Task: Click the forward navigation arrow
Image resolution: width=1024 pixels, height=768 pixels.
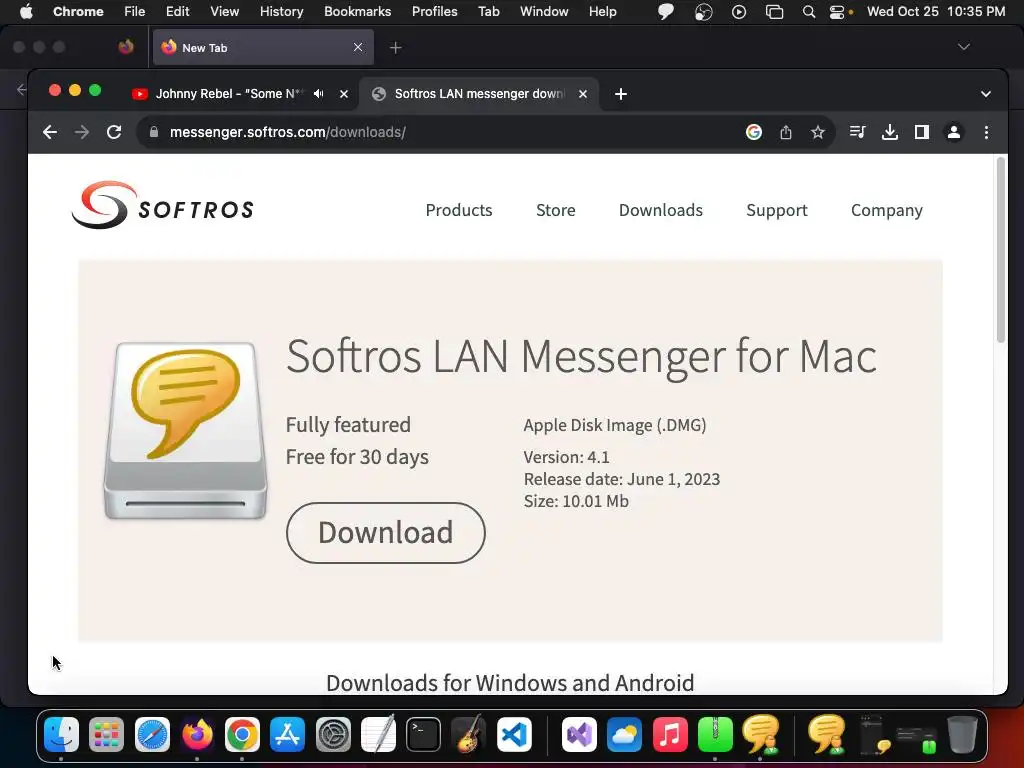Action: [82, 132]
